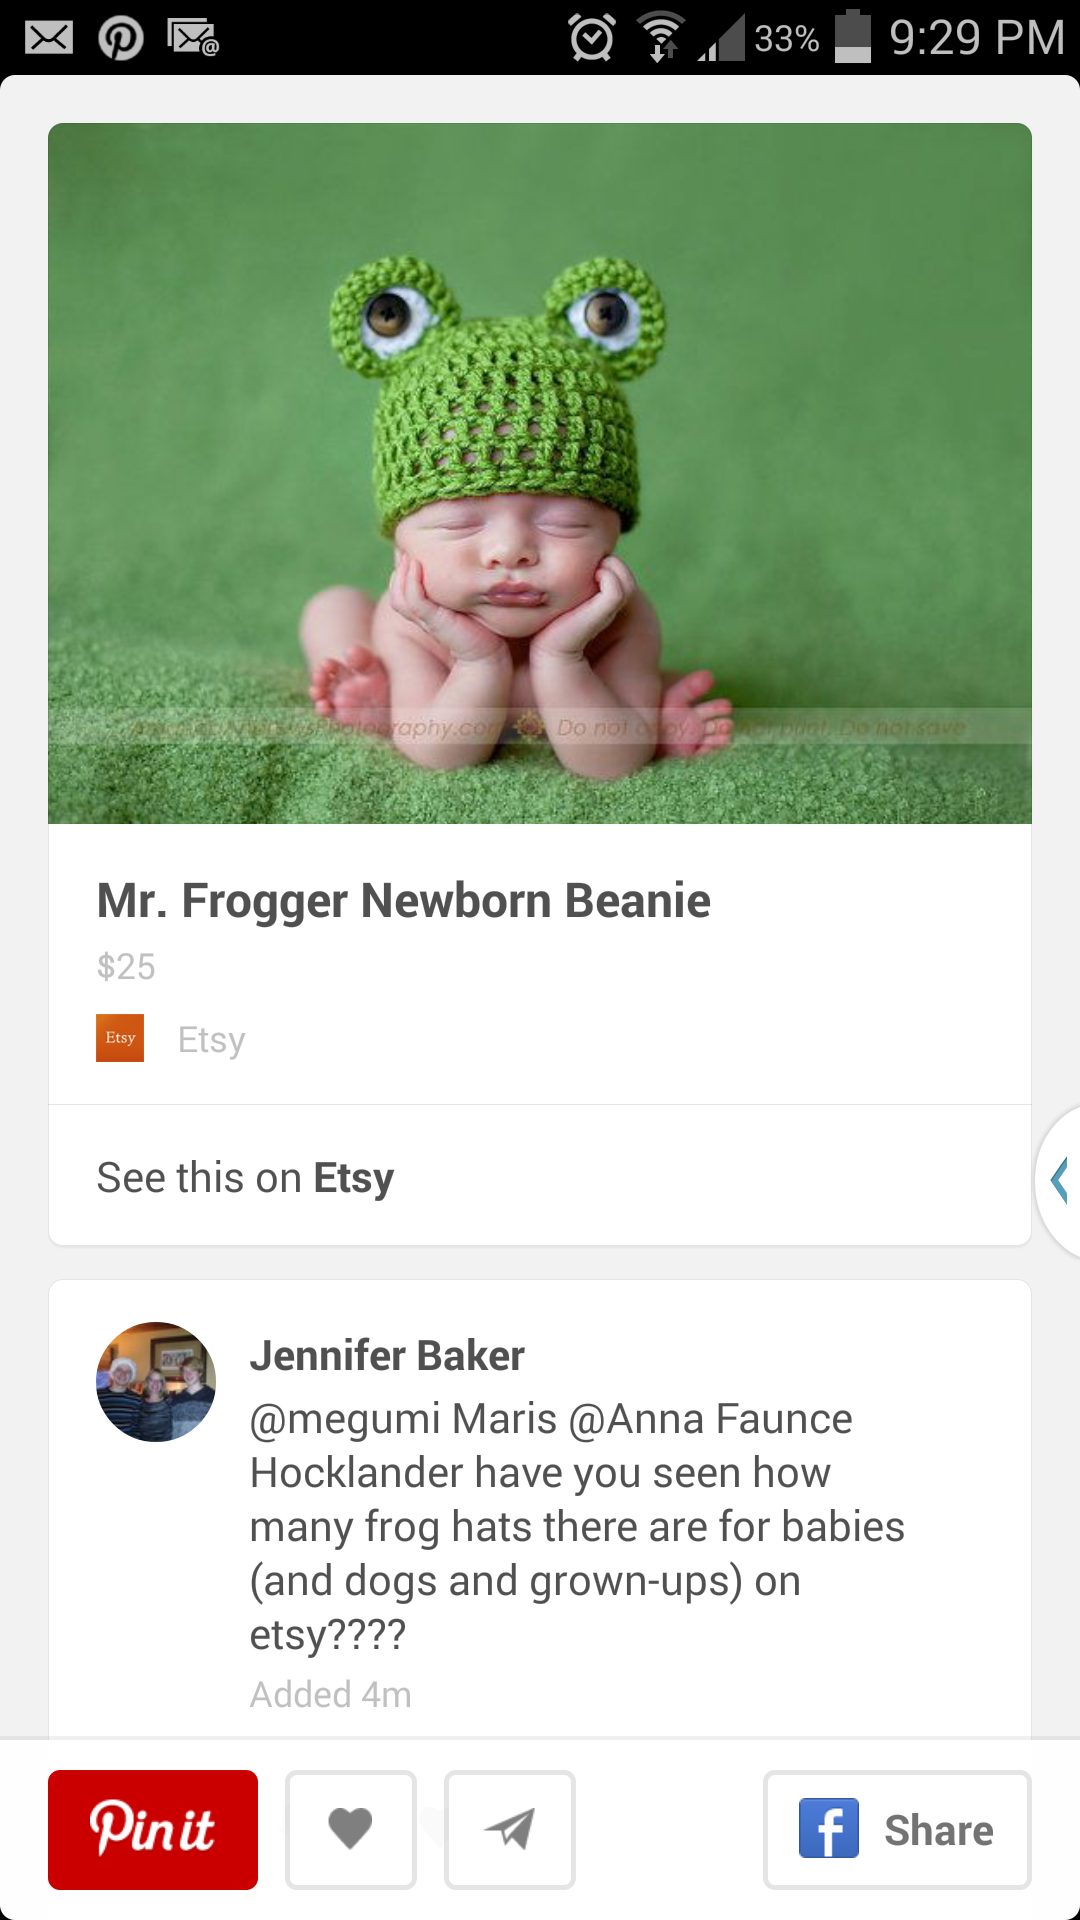Tap the battery indicator icon
The height and width of the screenshot is (1920, 1080).
tap(853, 37)
